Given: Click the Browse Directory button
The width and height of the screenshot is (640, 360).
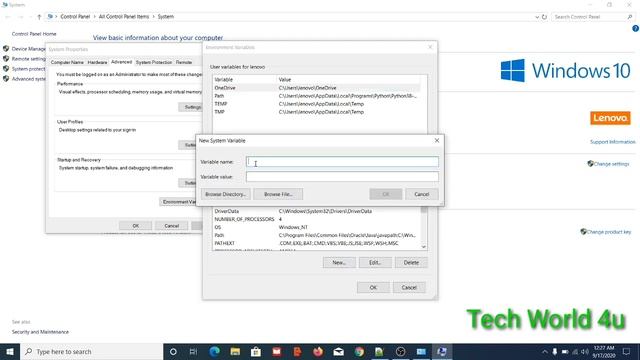Looking at the screenshot, I should tap(225, 194).
